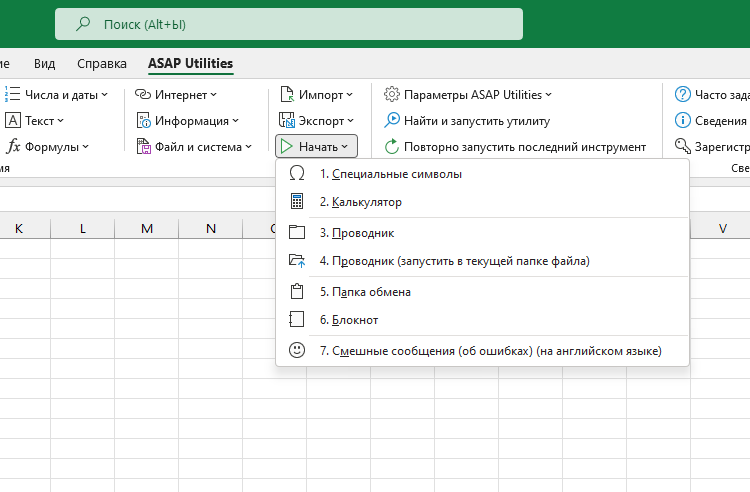Click the Экспорт icon

click(x=287, y=120)
